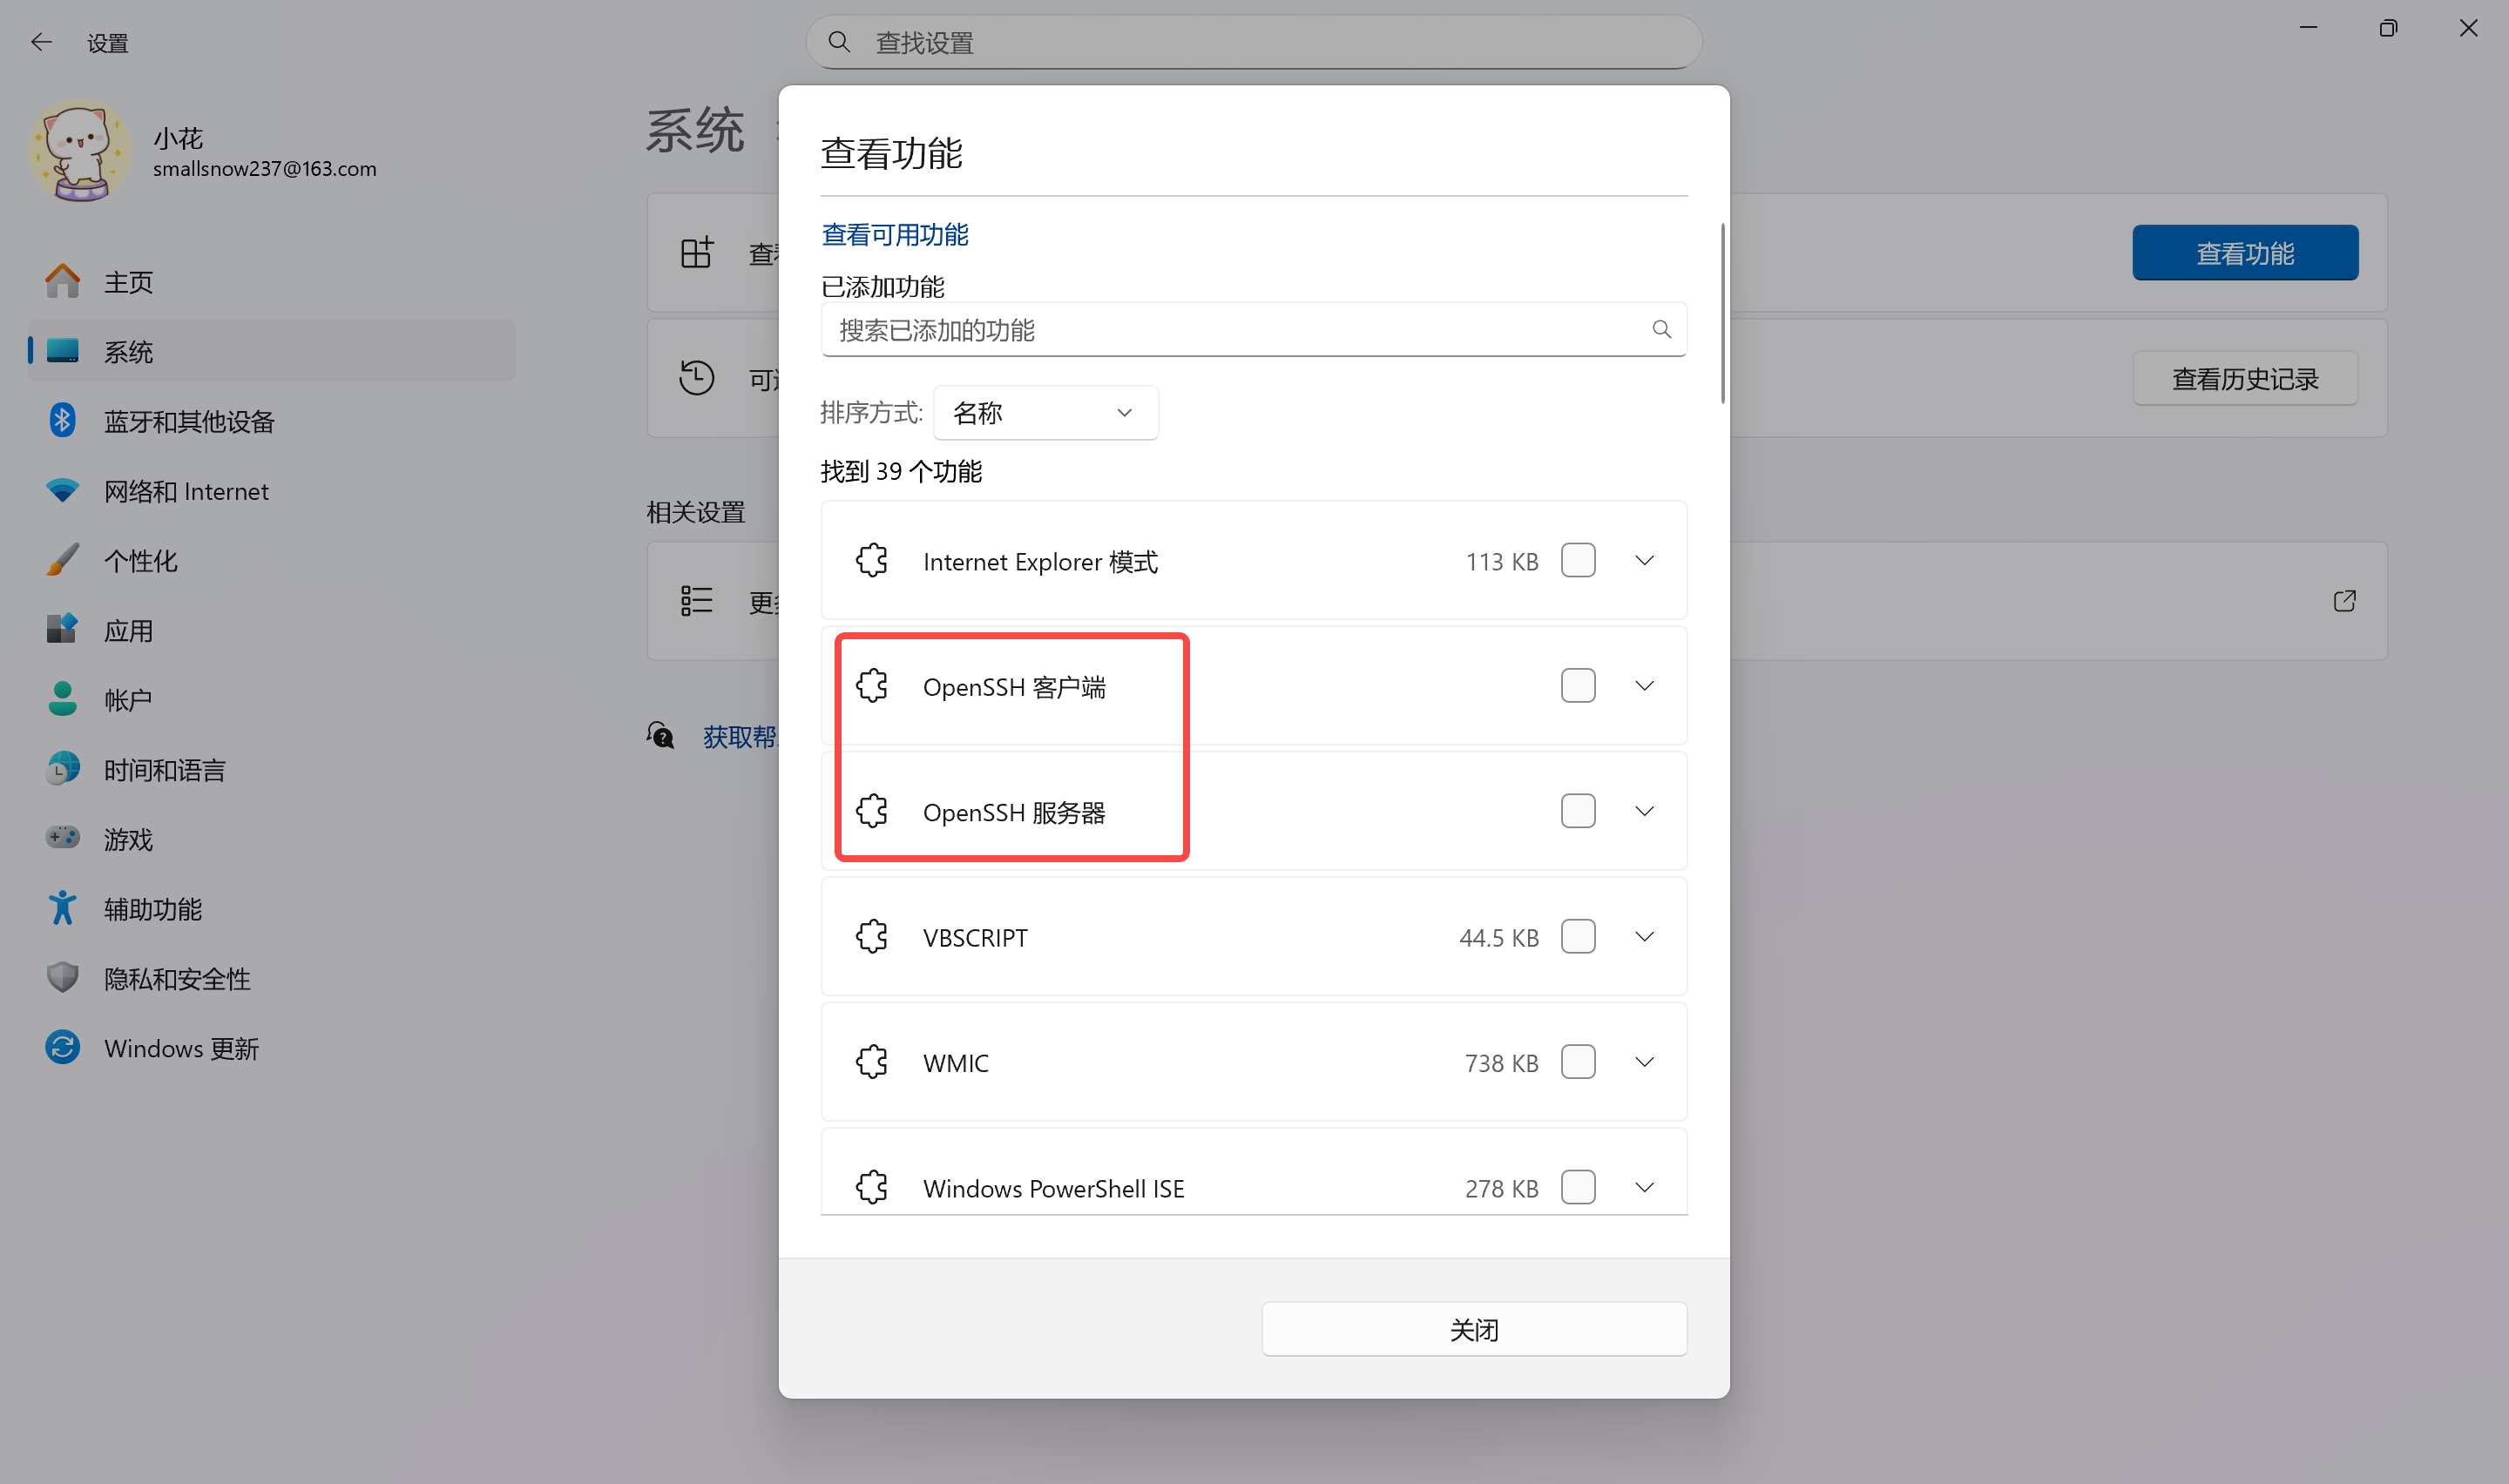Click the back arrow in the Settings header
Image resolution: width=2509 pixels, height=1484 pixels.
click(x=41, y=42)
